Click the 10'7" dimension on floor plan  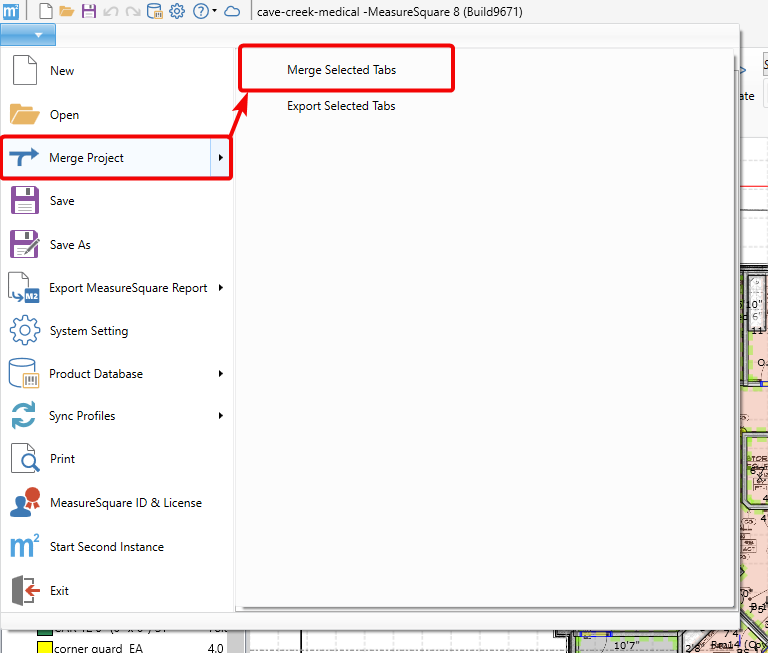point(626,646)
